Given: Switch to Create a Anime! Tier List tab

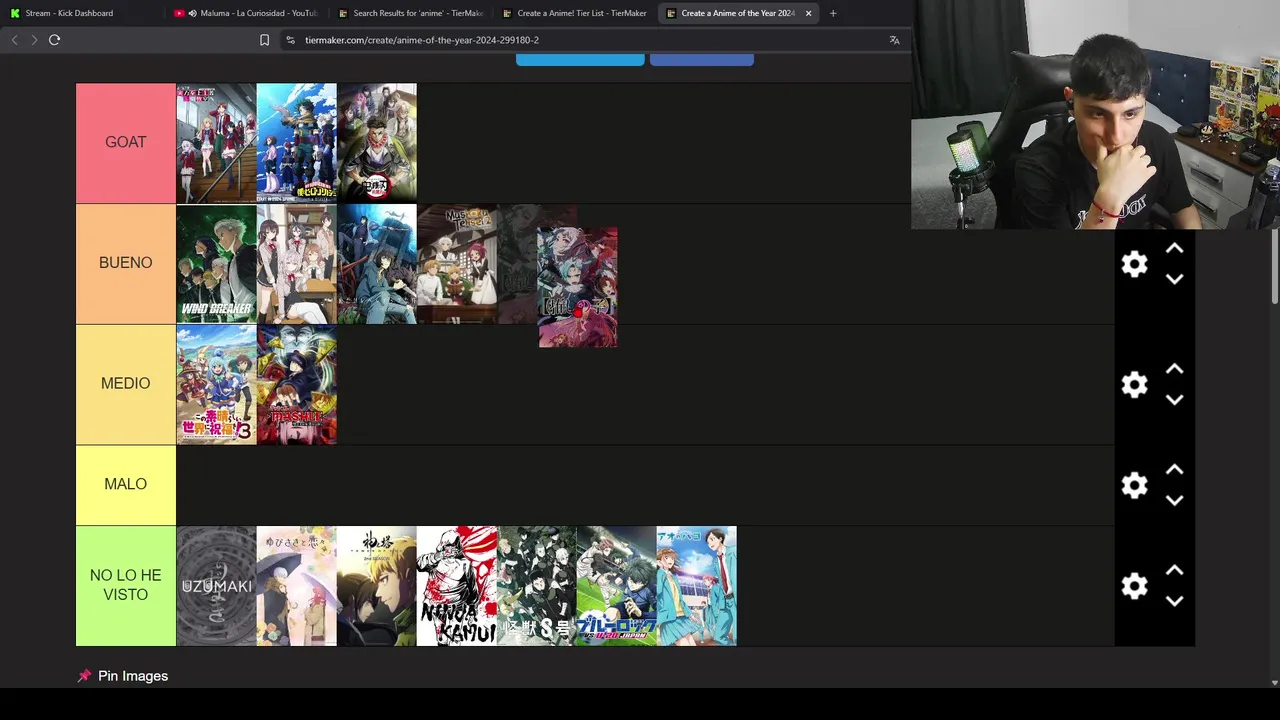Looking at the screenshot, I should pyautogui.click(x=574, y=13).
